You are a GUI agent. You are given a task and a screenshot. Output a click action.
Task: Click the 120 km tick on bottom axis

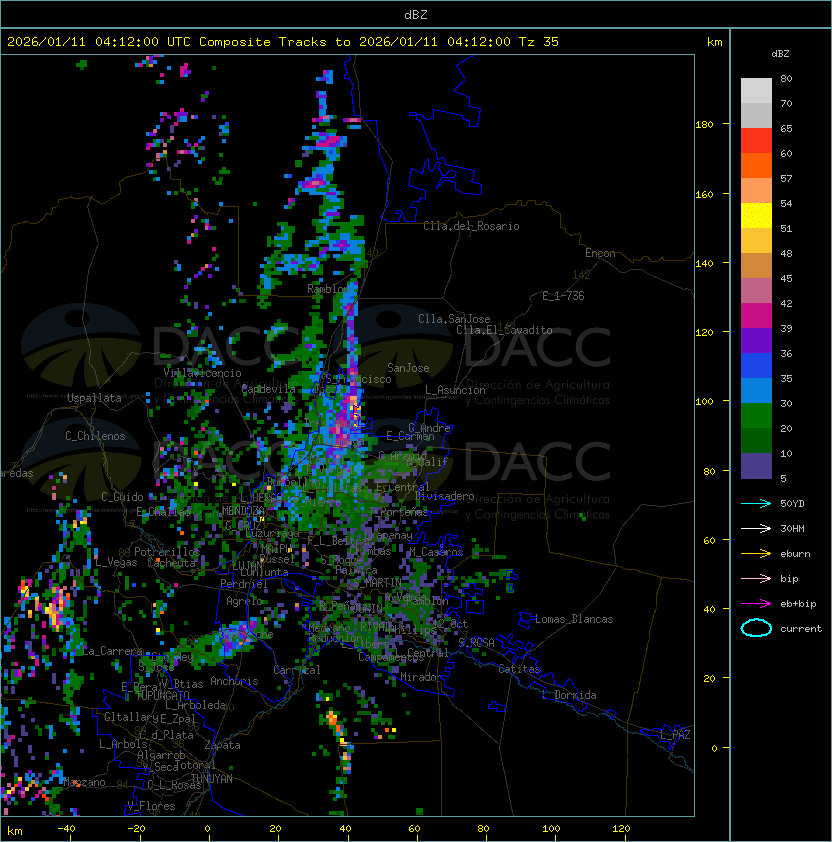[621, 829]
